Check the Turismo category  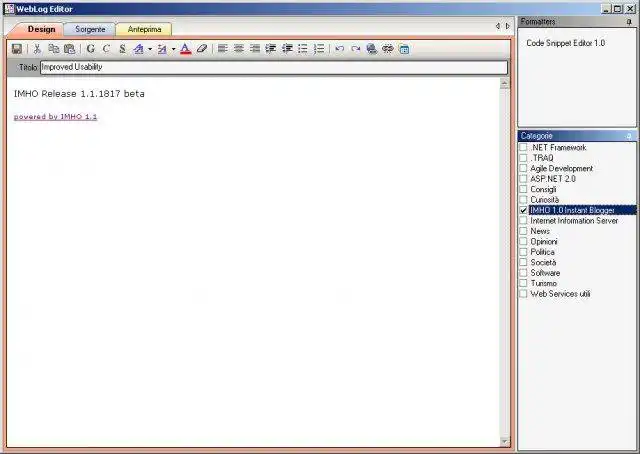click(x=523, y=283)
